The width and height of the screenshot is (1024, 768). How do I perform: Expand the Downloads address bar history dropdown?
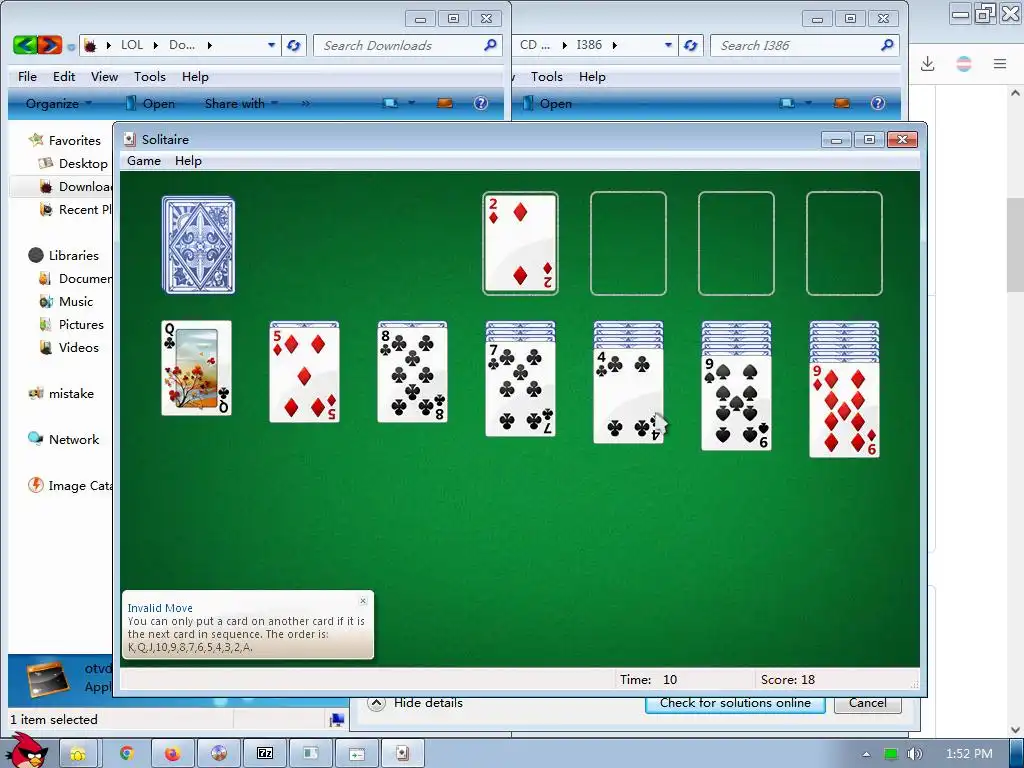(x=271, y=45)
